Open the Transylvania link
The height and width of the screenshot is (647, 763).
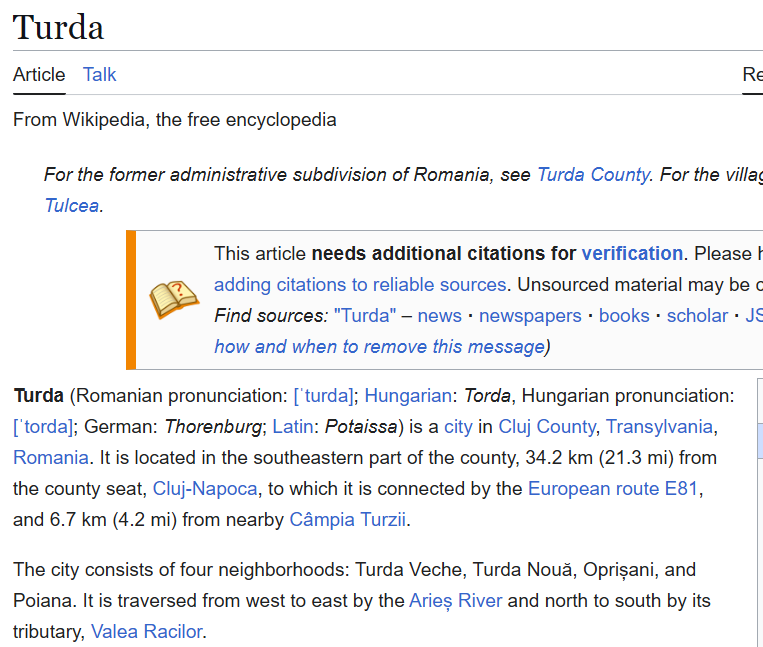pos(659,427)
